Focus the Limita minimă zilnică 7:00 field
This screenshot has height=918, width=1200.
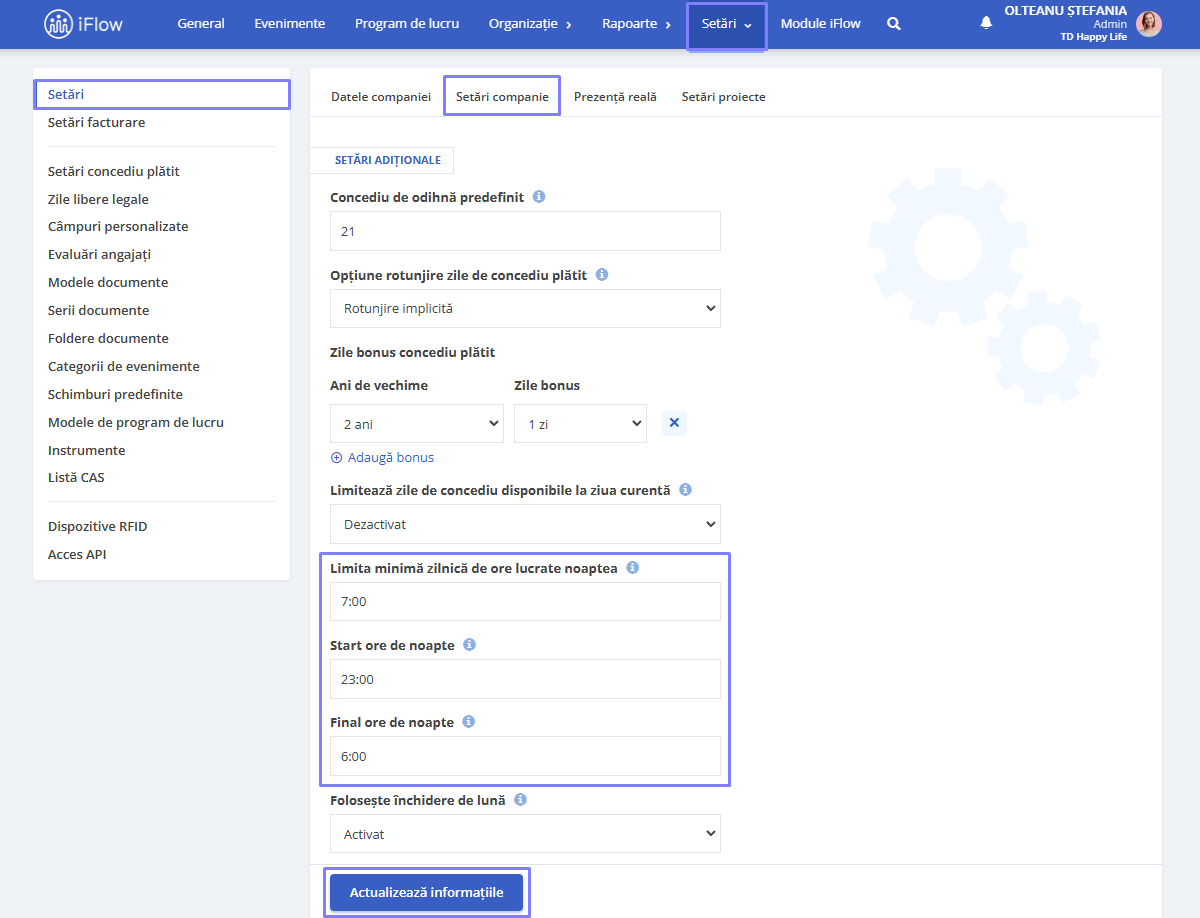[525, 601]
